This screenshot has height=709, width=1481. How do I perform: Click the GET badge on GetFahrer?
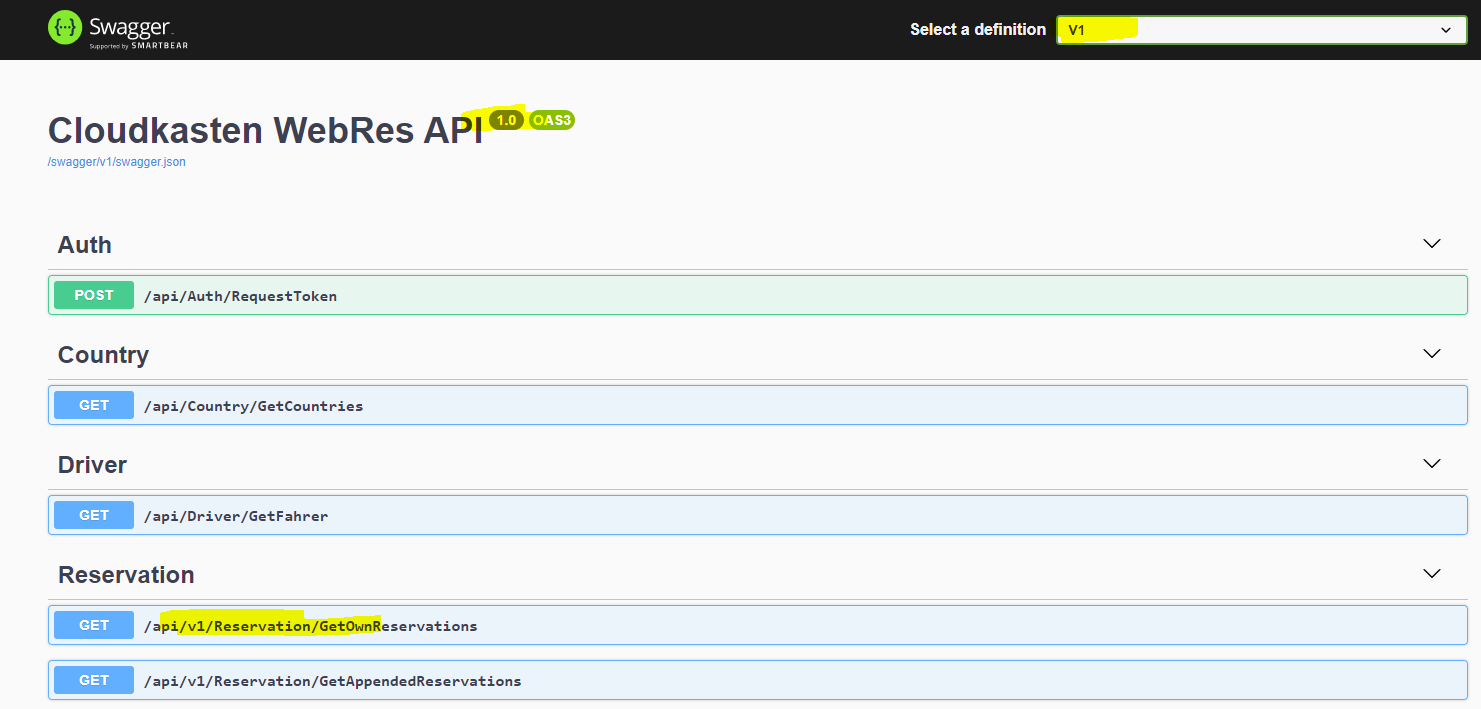[x=93, y=515]
